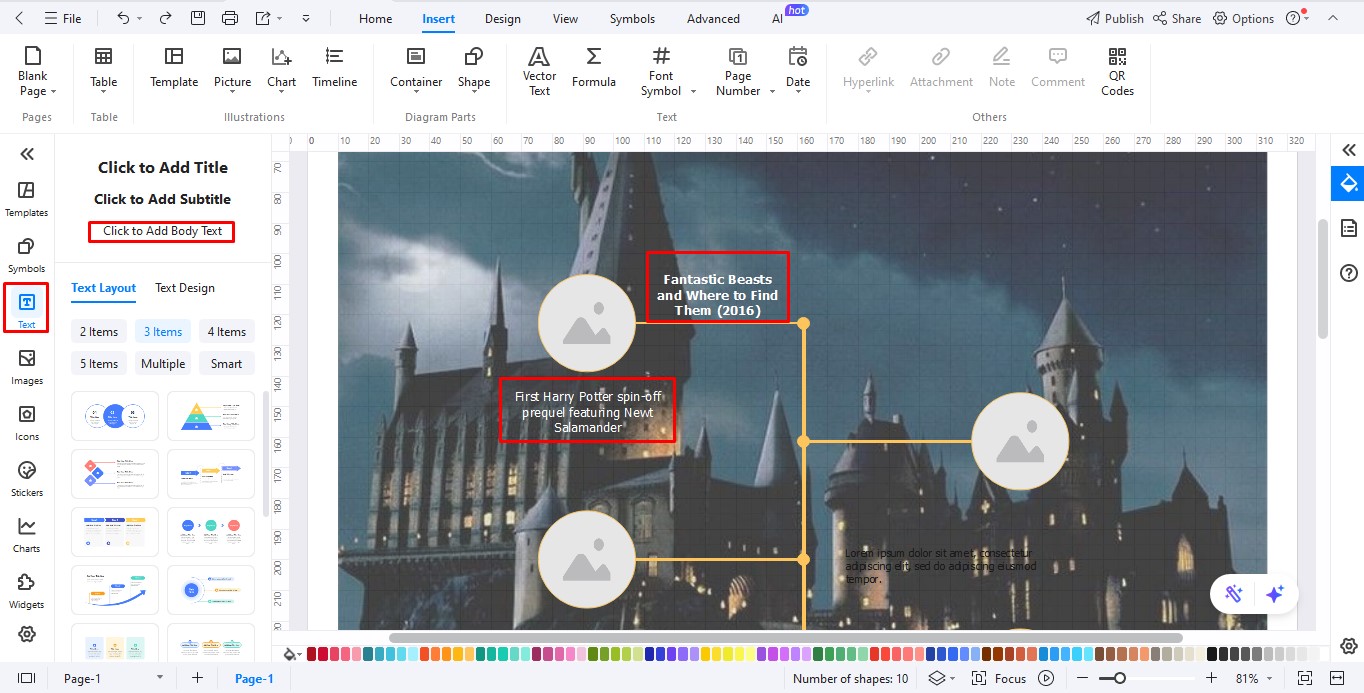Click to Add Subtitle
Viewport: 1364px width, 693px height.
tap(162, 199)
